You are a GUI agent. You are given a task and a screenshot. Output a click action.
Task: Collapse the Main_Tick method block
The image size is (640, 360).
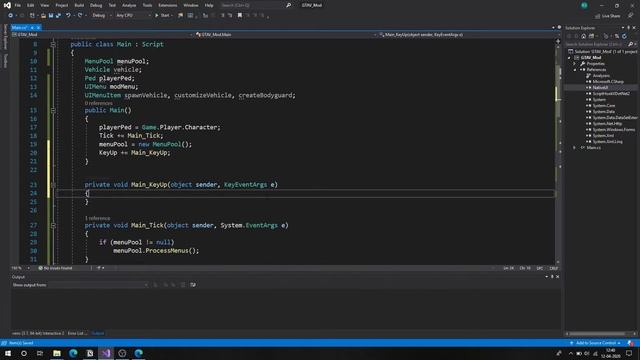pos(53,225)
